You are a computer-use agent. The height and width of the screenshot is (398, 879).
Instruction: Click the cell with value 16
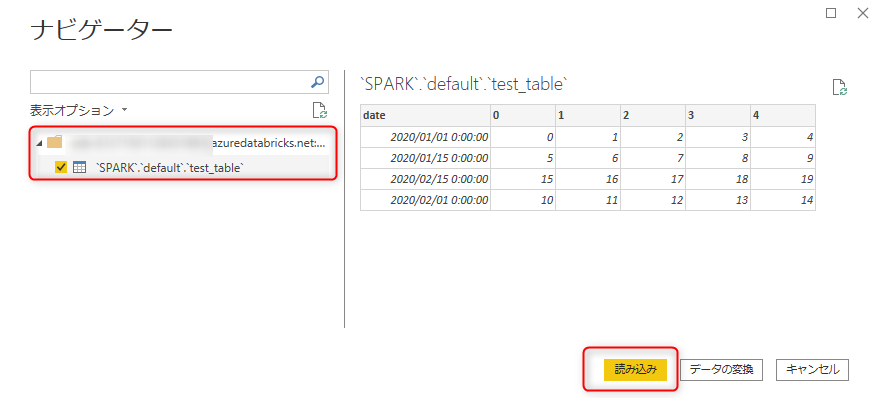(x=587, y=179)
